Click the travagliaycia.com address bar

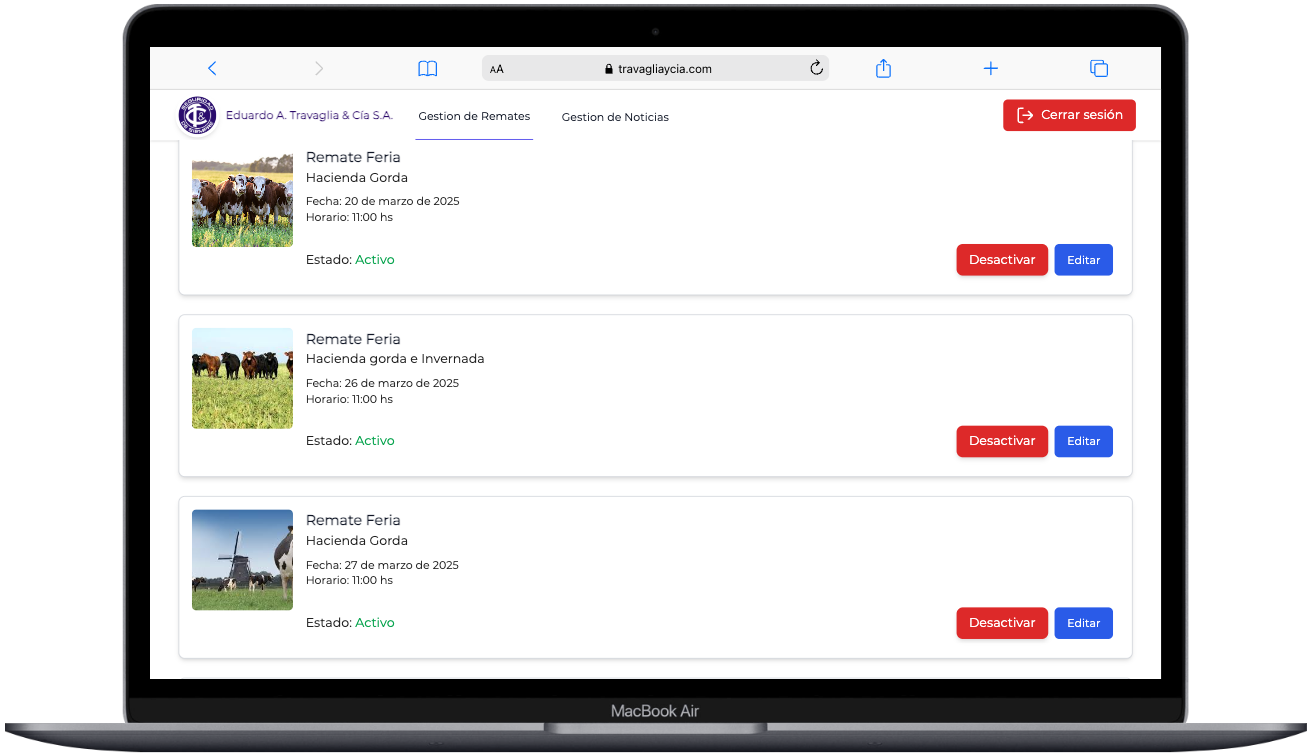(x=658, y=69)
